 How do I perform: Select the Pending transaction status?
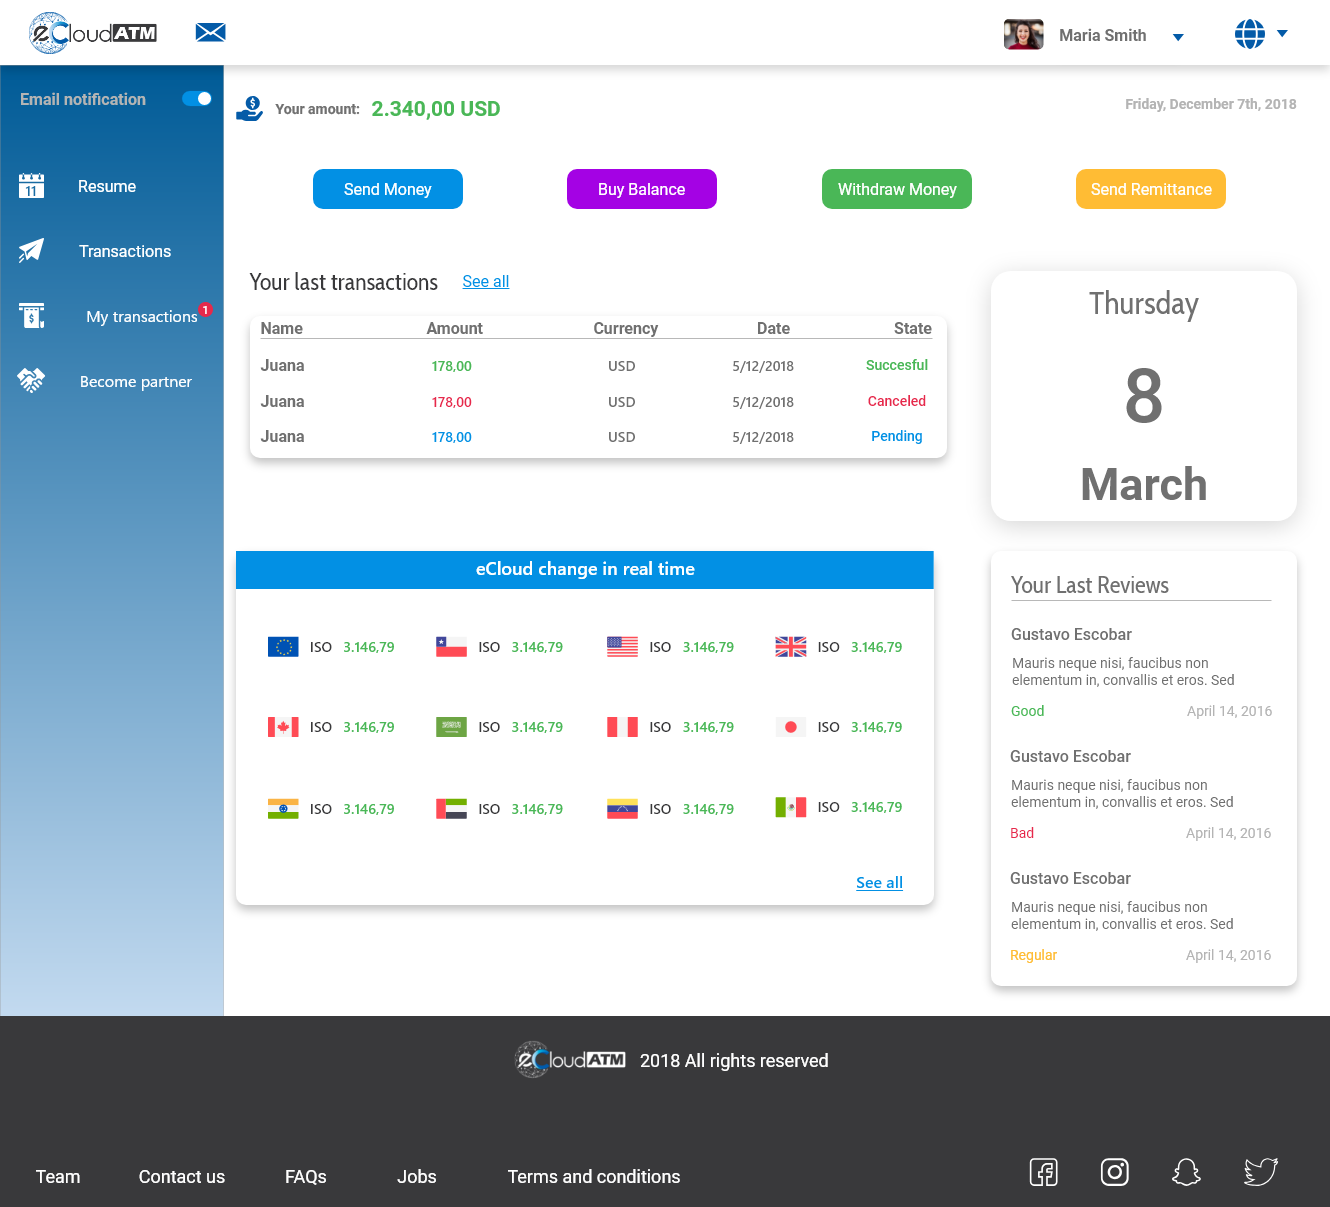(897, 437)
